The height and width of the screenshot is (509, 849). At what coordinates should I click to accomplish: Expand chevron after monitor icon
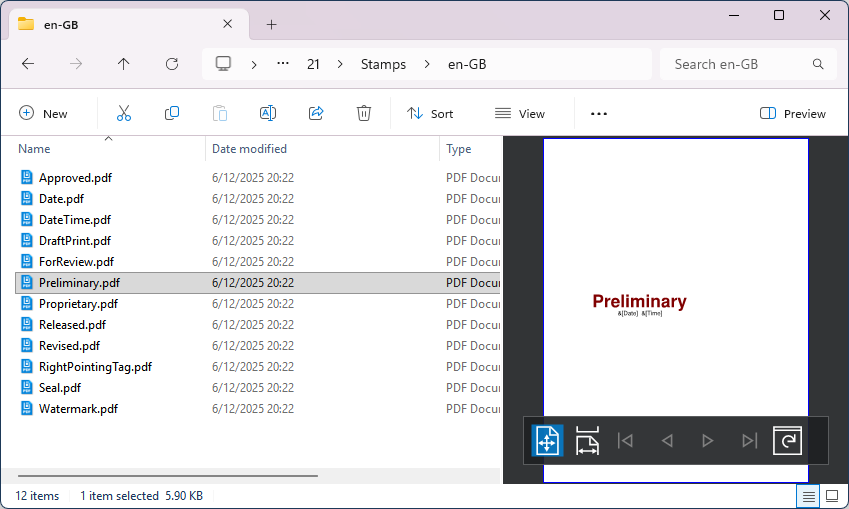pos(254,64)
